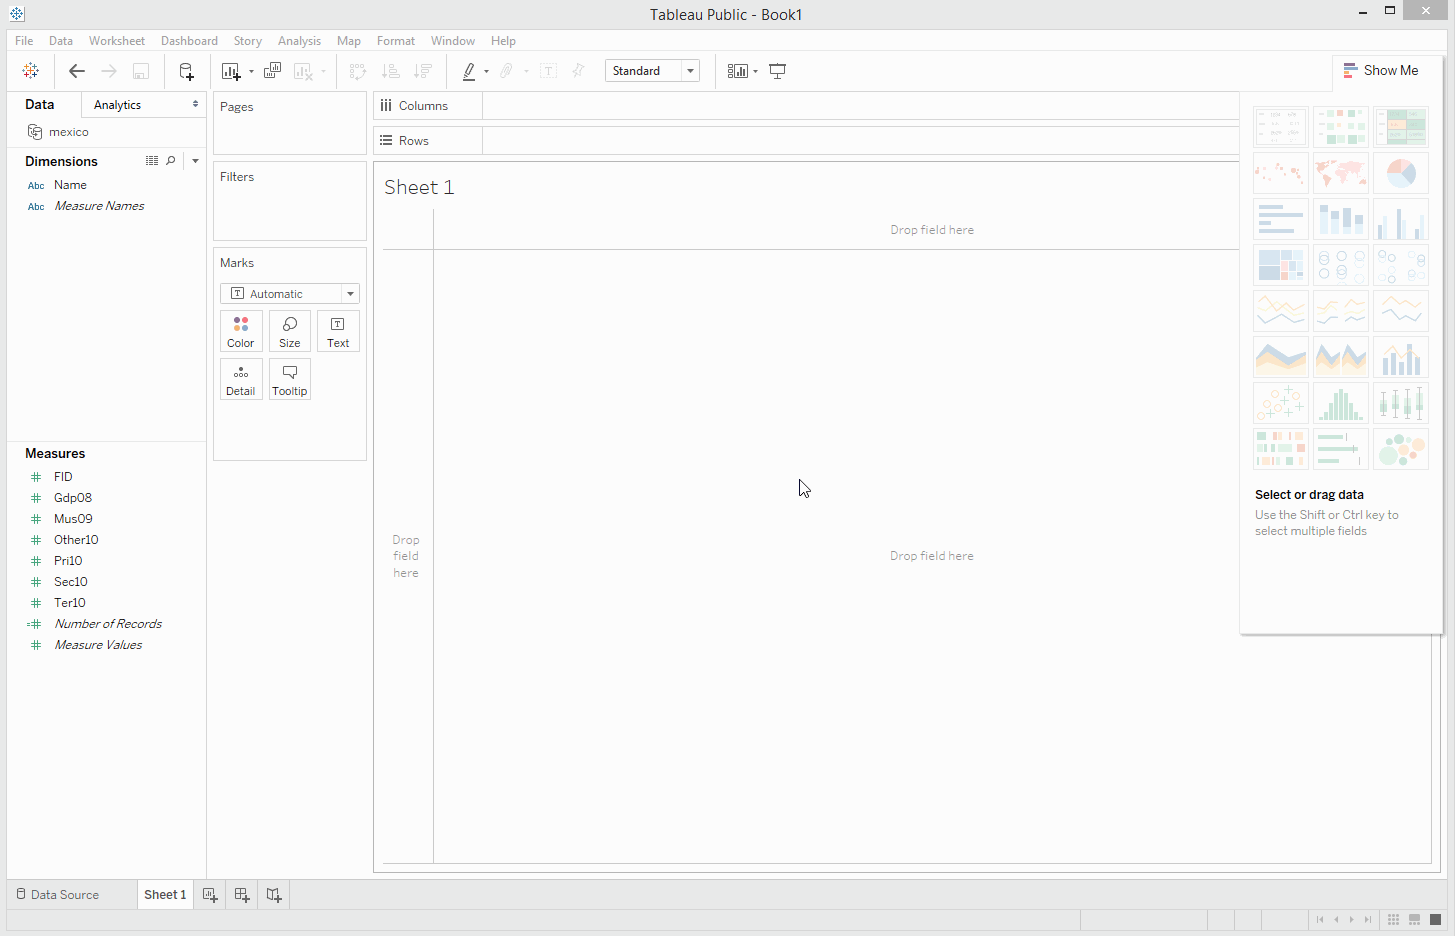This screenshot has width=1455, height=936.
Task: Click the Color button on Marks card
Action: (241, 331)
